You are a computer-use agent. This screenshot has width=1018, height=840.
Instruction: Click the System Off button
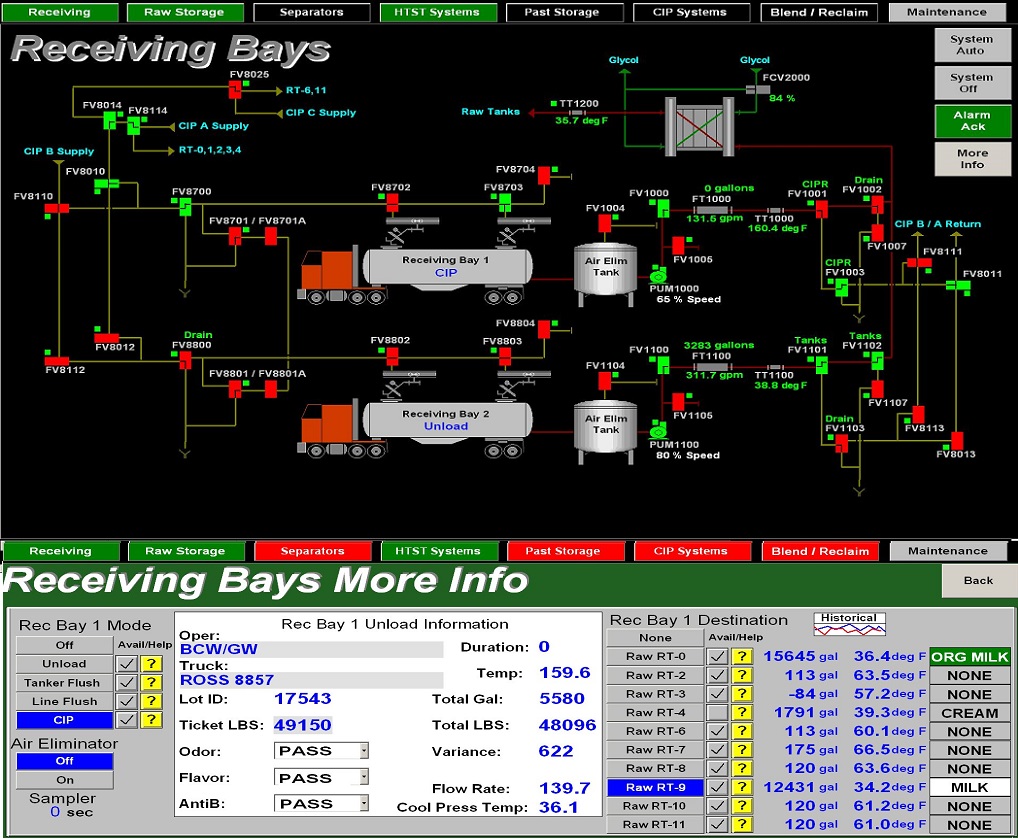pos(972,82)
